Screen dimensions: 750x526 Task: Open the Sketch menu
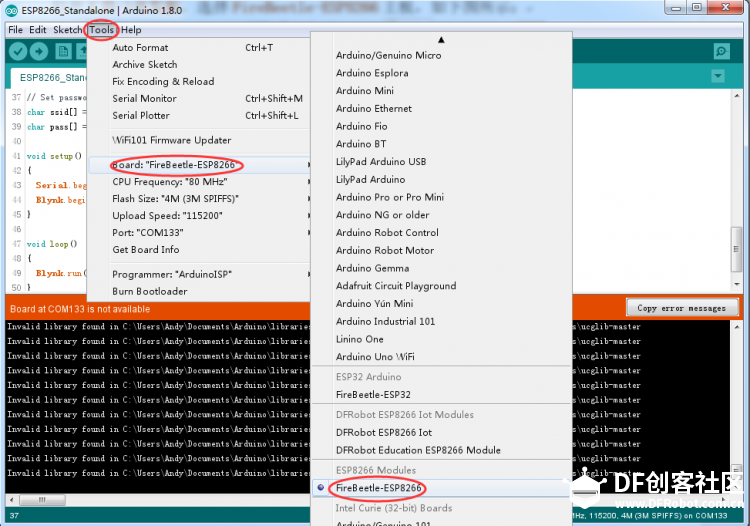click(67, 30)
